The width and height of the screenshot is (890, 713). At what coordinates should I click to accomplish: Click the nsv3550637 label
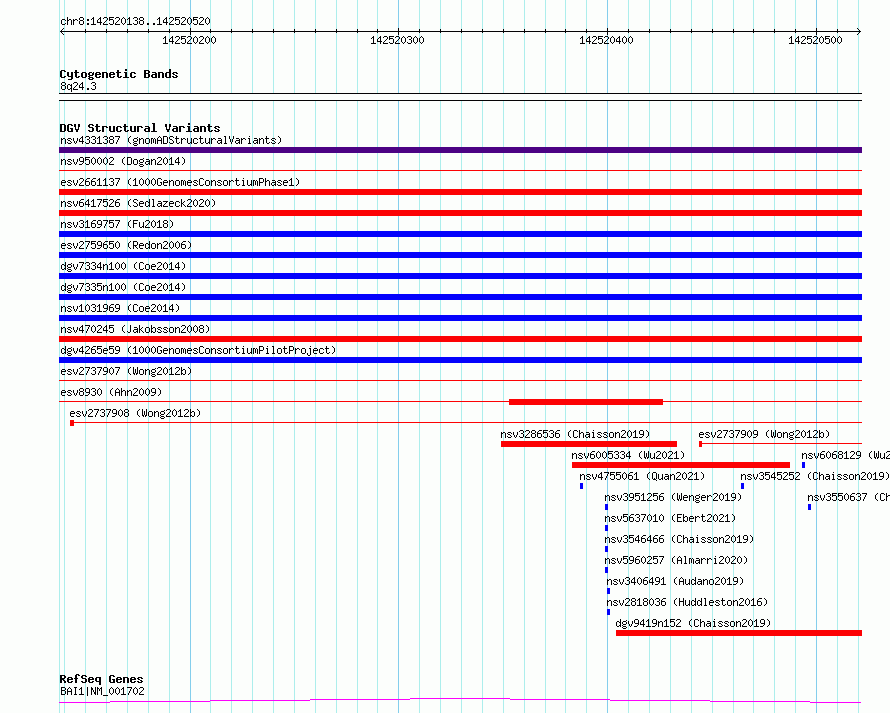[x=848, y=497]
